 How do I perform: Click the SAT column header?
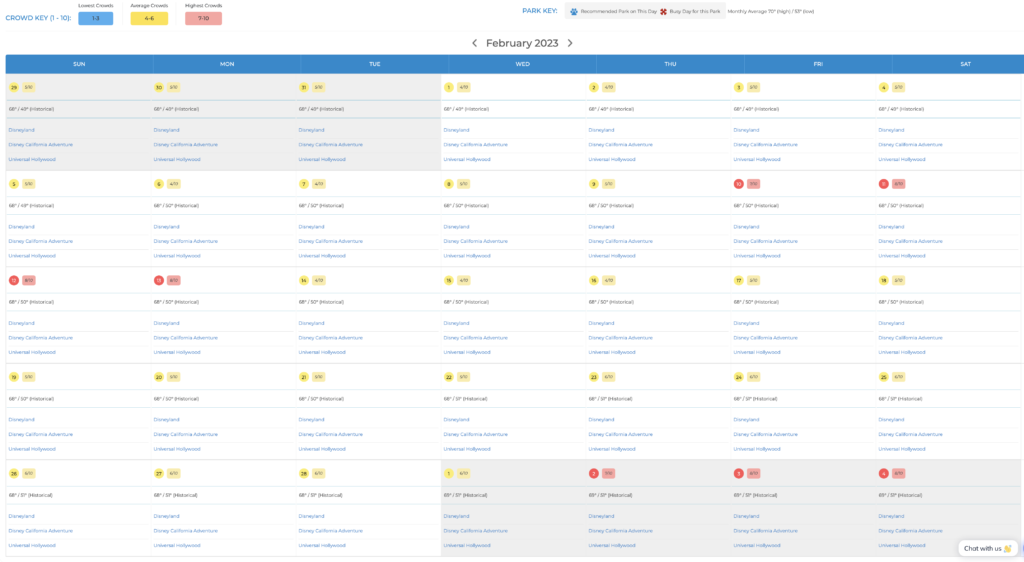tap(965, 64)
